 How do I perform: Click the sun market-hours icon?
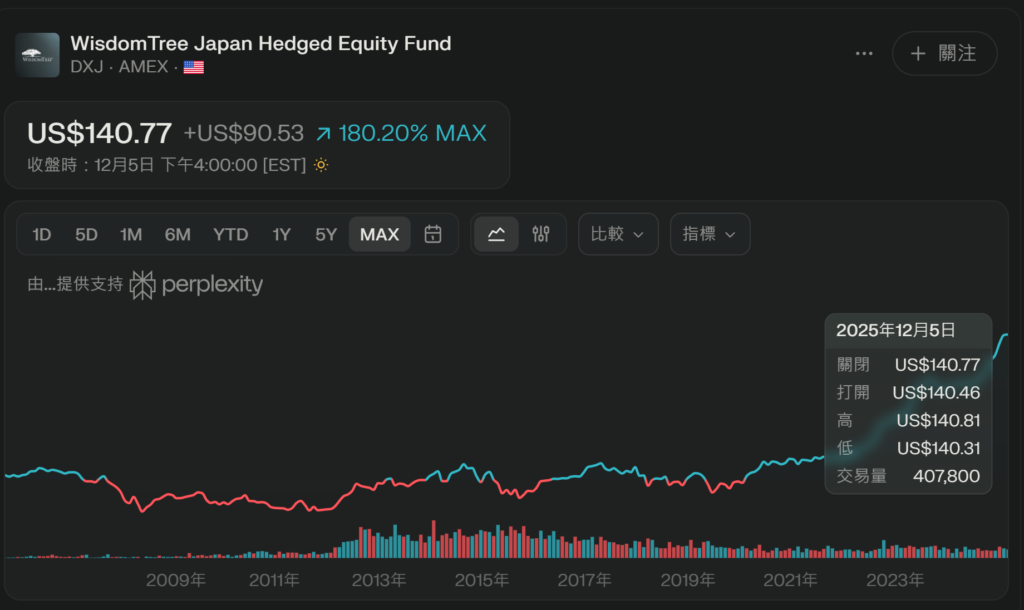(321, 165)
